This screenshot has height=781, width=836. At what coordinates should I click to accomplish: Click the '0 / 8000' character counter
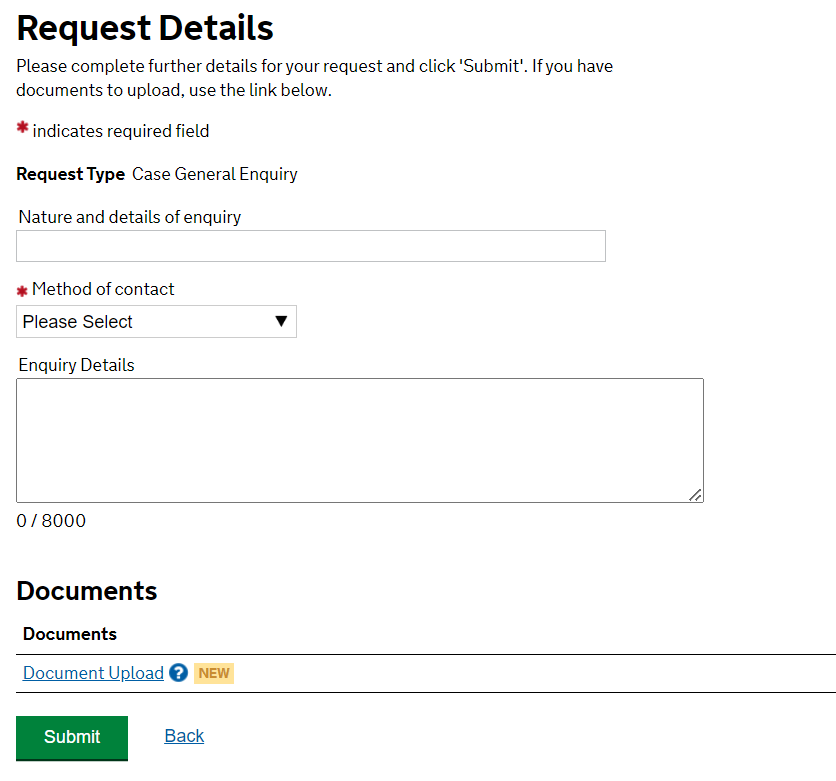[x=51, y=521]
